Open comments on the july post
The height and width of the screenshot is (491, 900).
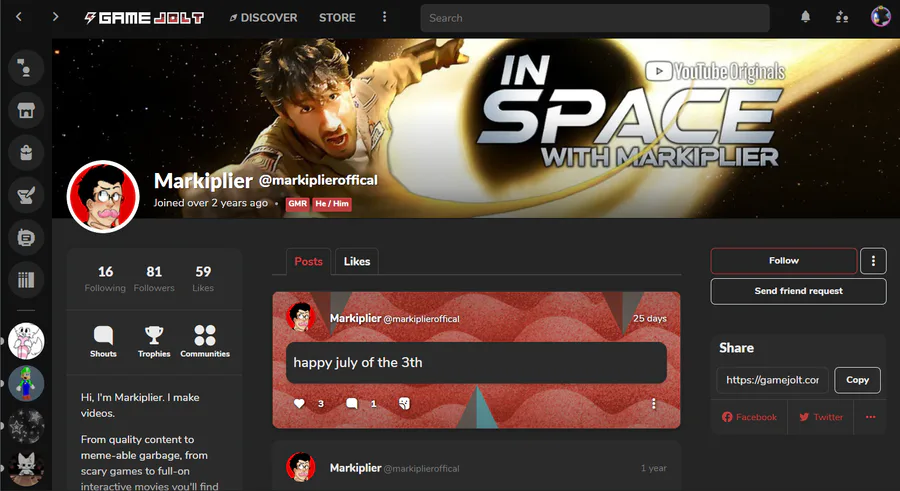(x=352, y=404)
